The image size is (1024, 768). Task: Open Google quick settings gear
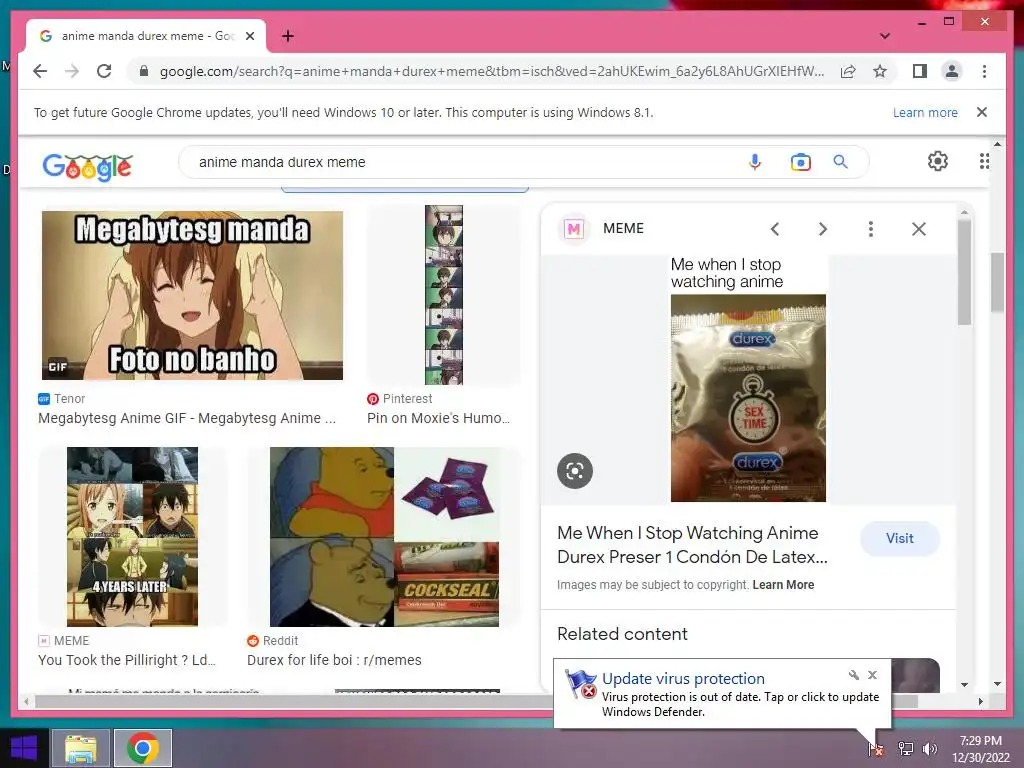point(938,161)
